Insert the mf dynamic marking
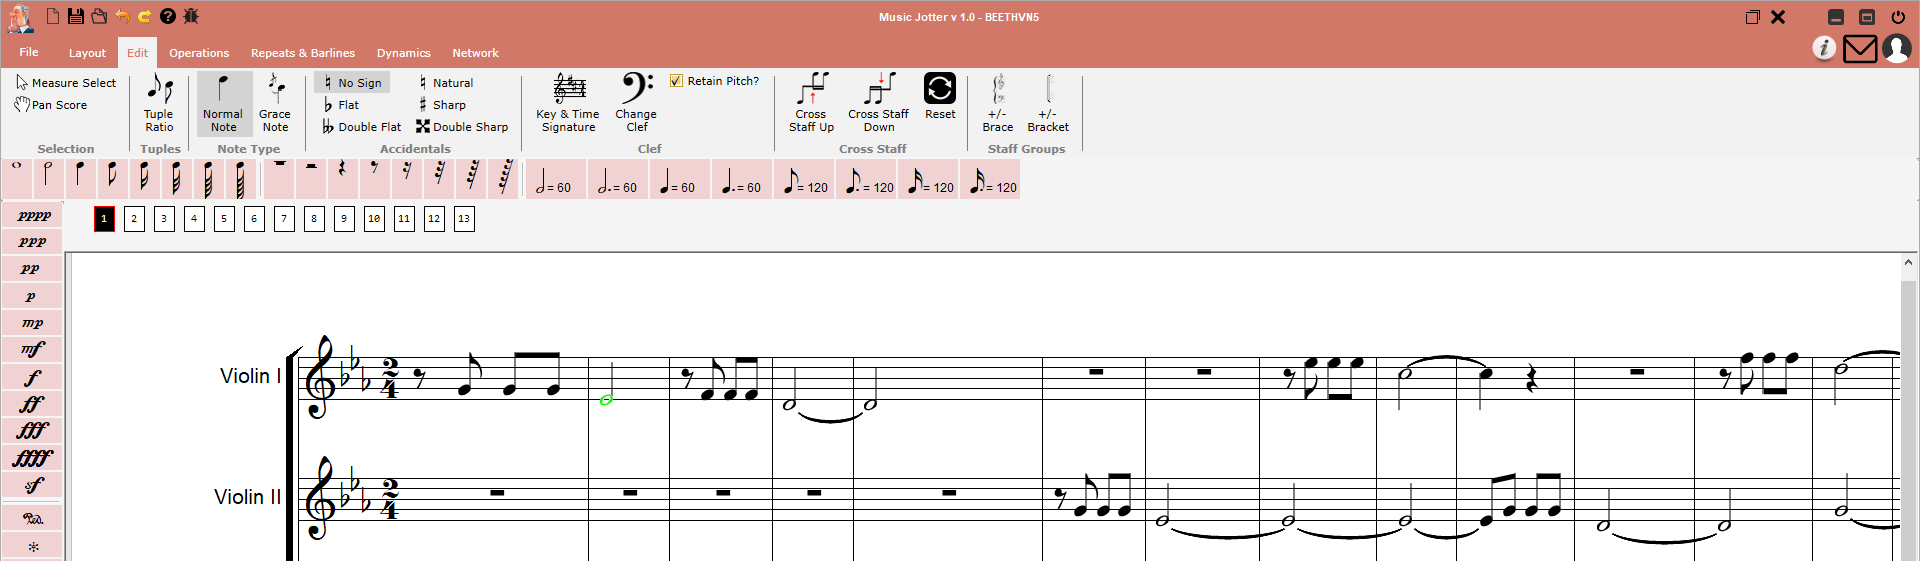Image resolution: width=1920 pixels, height=561 pixels. [32, 350]
